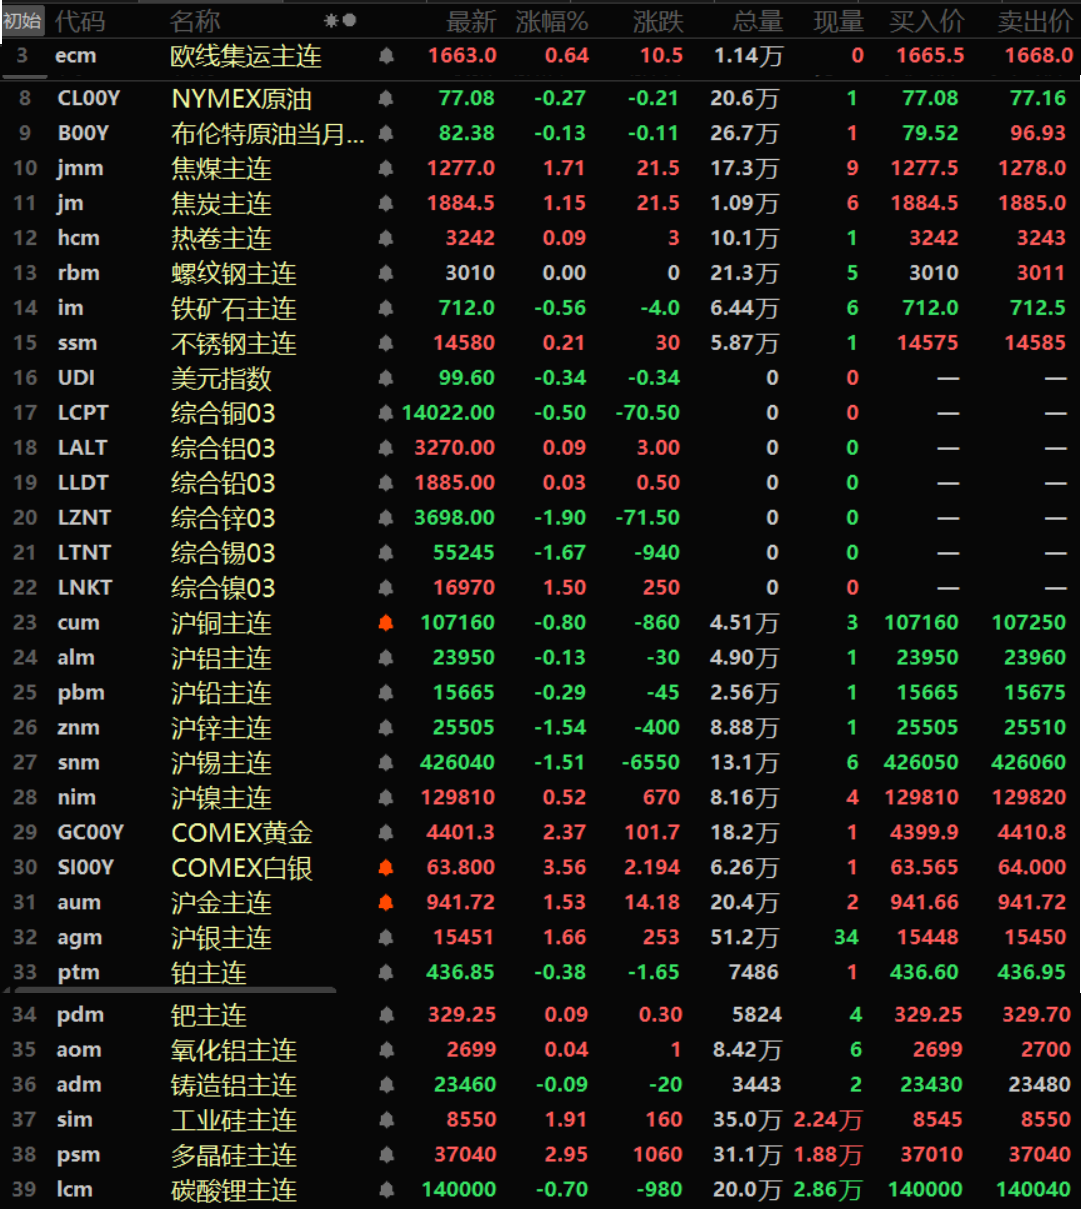The image size is (1081, 1210).
Task: Sort by the 卖出价 column header
Action: [1035, 21]
